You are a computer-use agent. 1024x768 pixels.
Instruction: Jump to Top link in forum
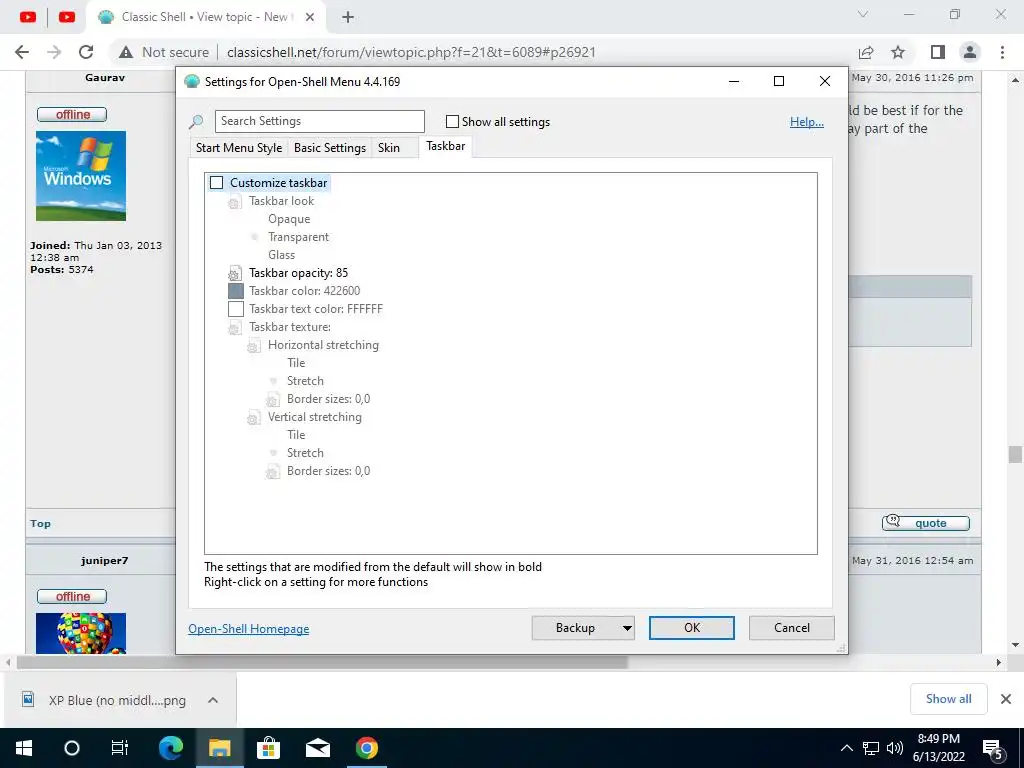[40, 524]
